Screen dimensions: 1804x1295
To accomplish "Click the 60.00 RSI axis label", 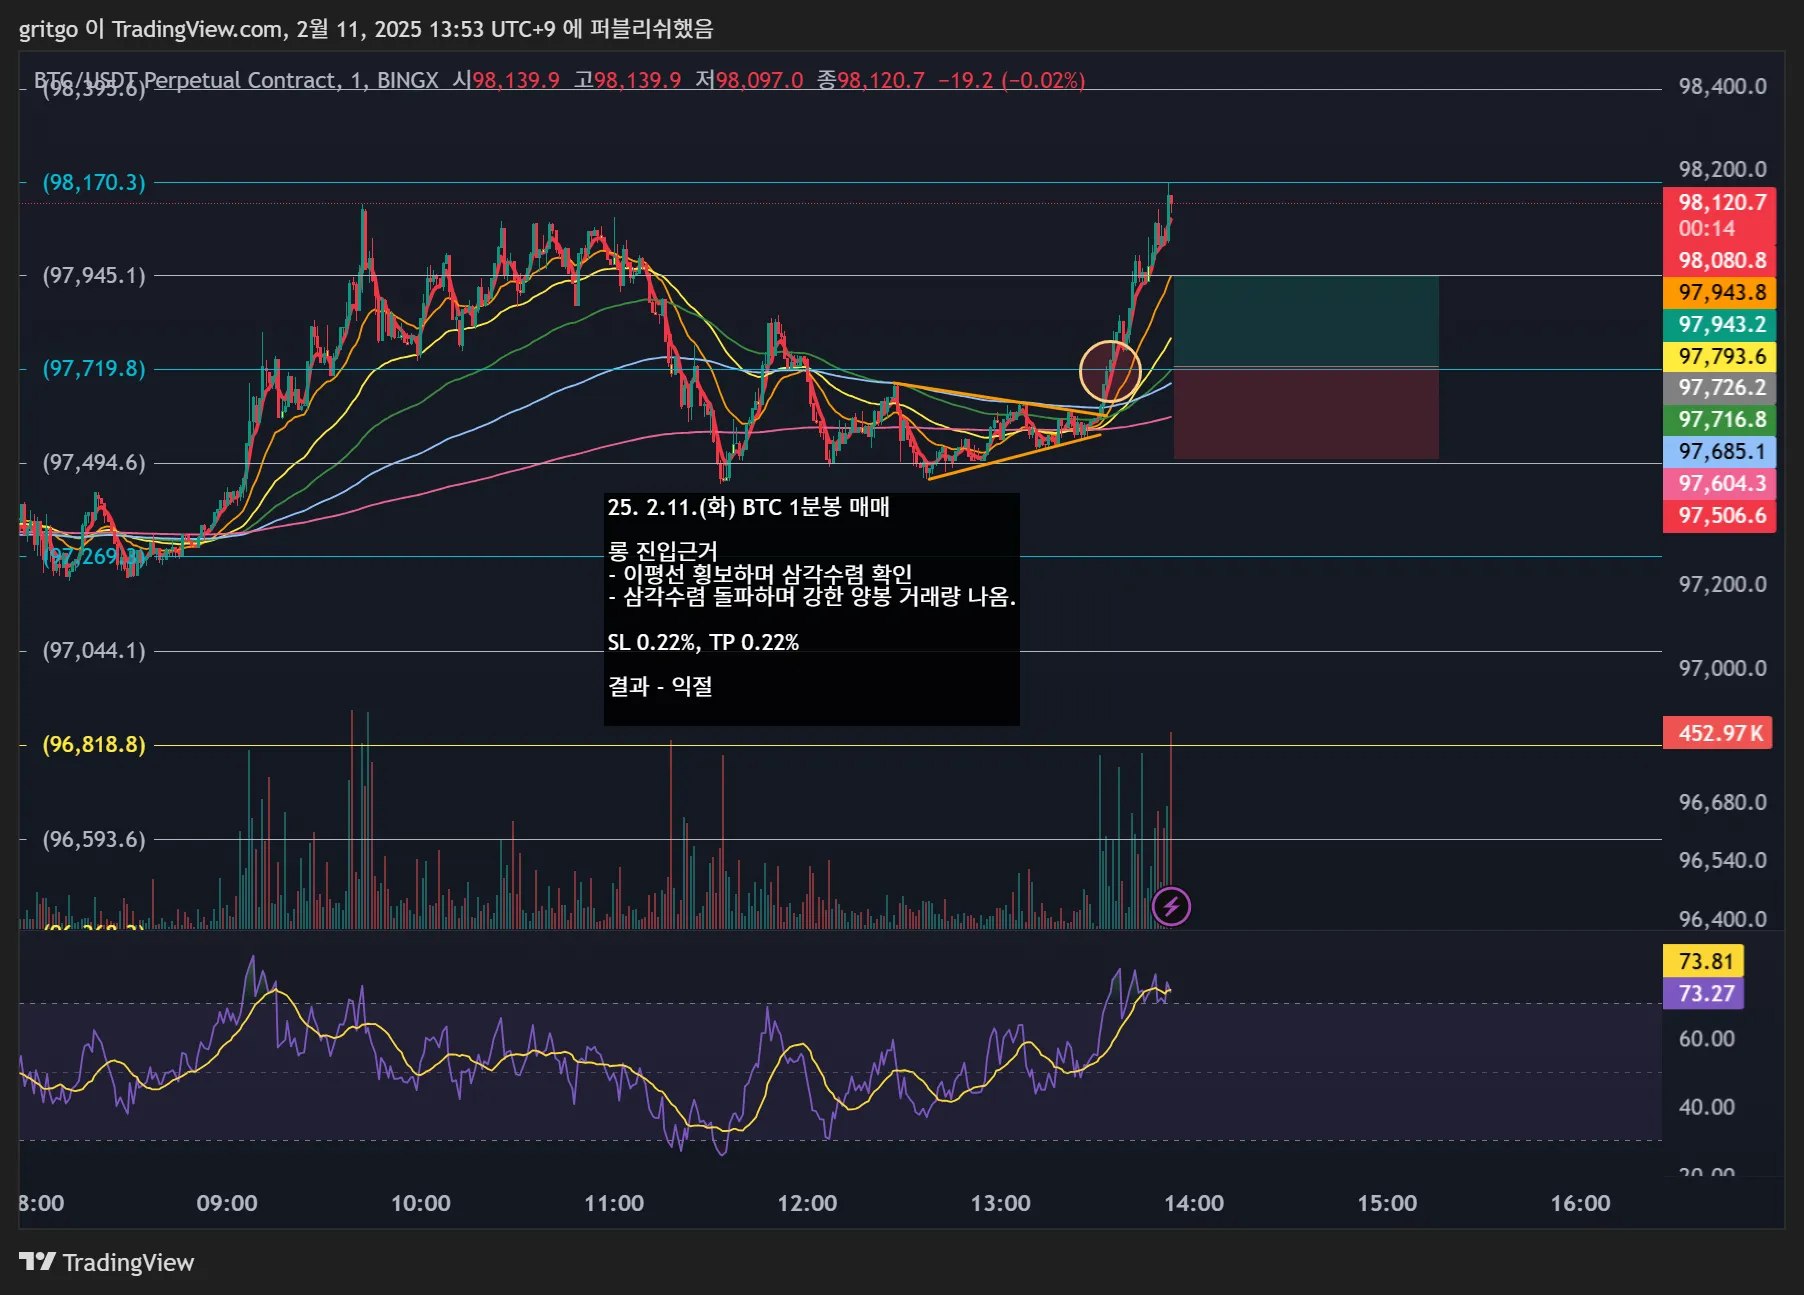I will (1706, 1038).
